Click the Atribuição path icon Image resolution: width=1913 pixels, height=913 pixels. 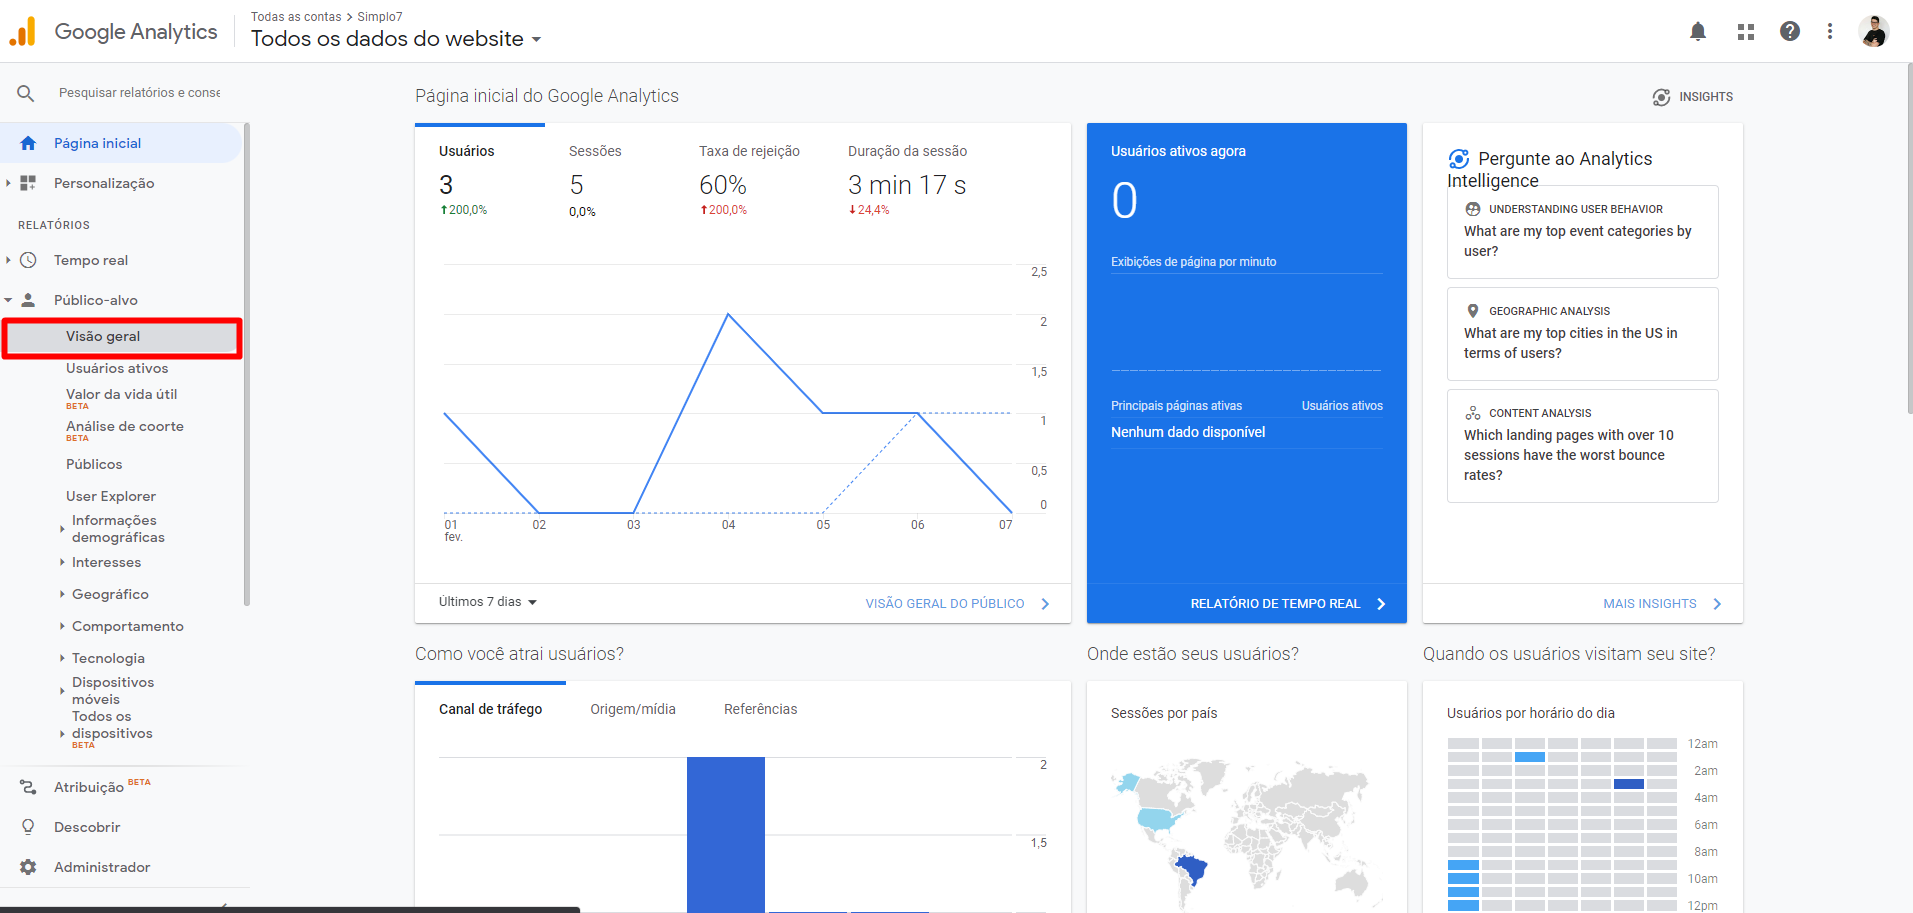point(28,787)
